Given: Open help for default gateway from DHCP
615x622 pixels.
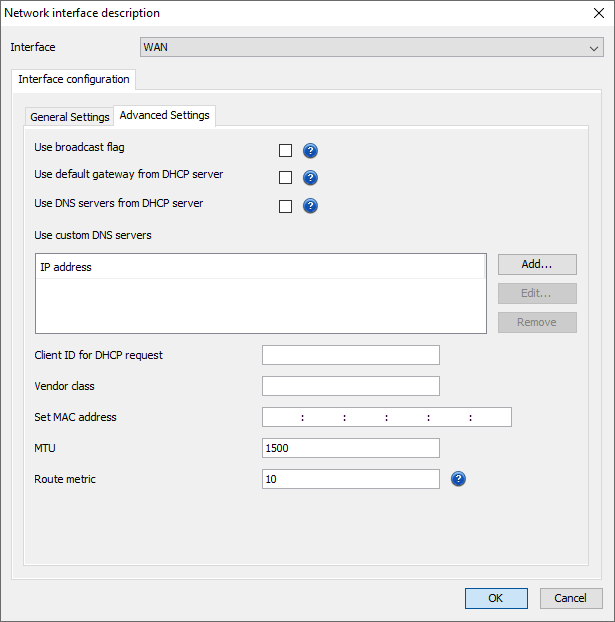Looking at the screenshot, I should [x=310, y=178].
